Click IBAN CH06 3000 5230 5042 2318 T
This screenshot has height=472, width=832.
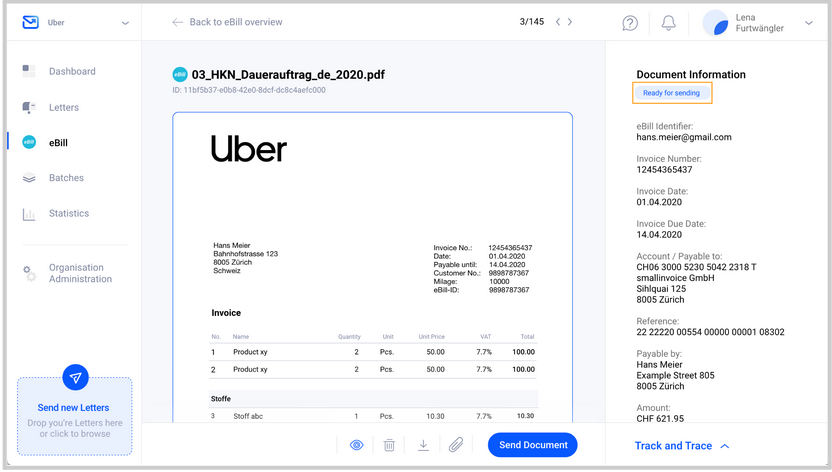click(696, 267)
